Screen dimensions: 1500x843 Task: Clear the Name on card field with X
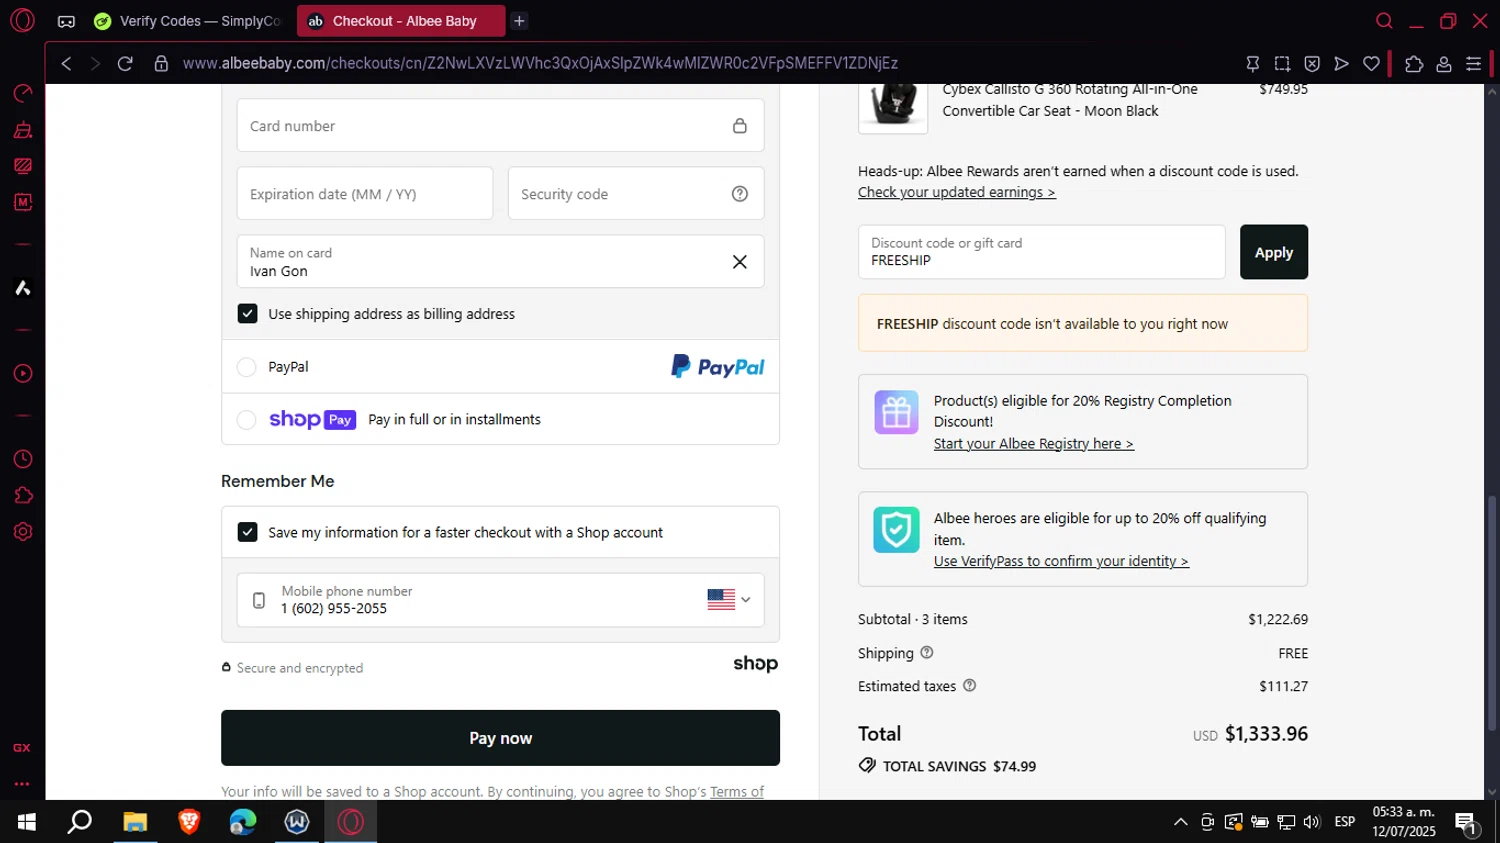coord(740,262)
